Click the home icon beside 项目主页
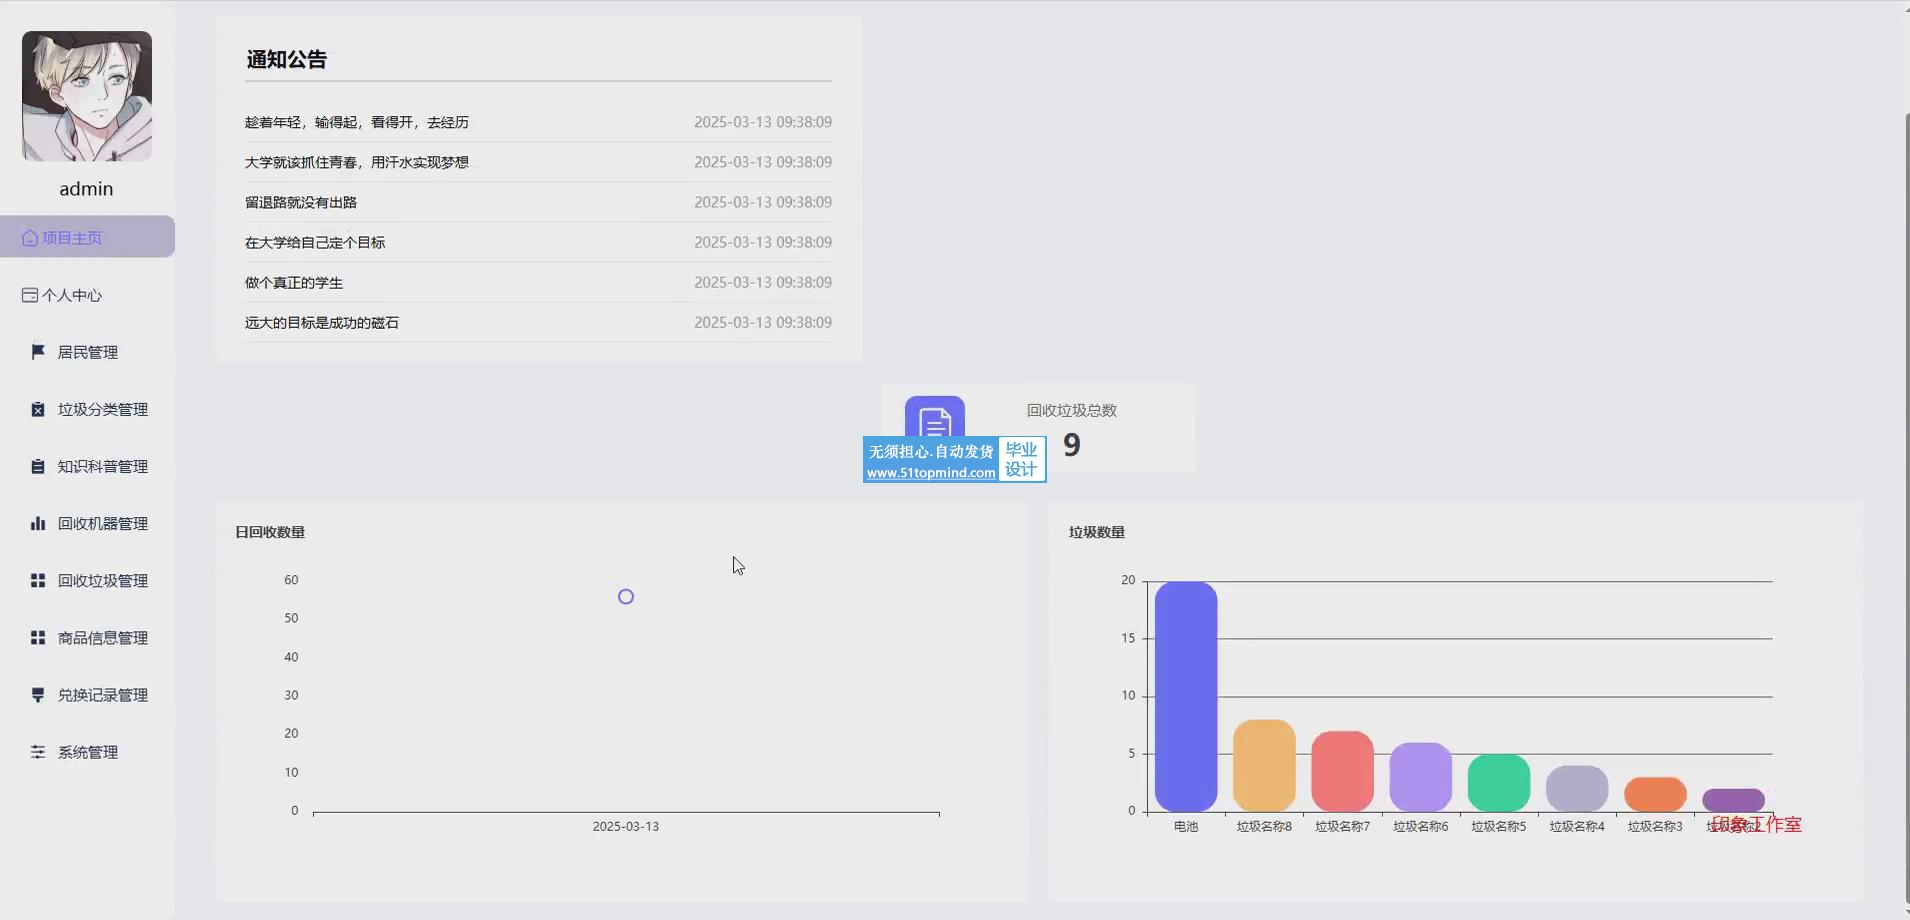Viewport: 1910px width, 920px height. tap(30, 238)
